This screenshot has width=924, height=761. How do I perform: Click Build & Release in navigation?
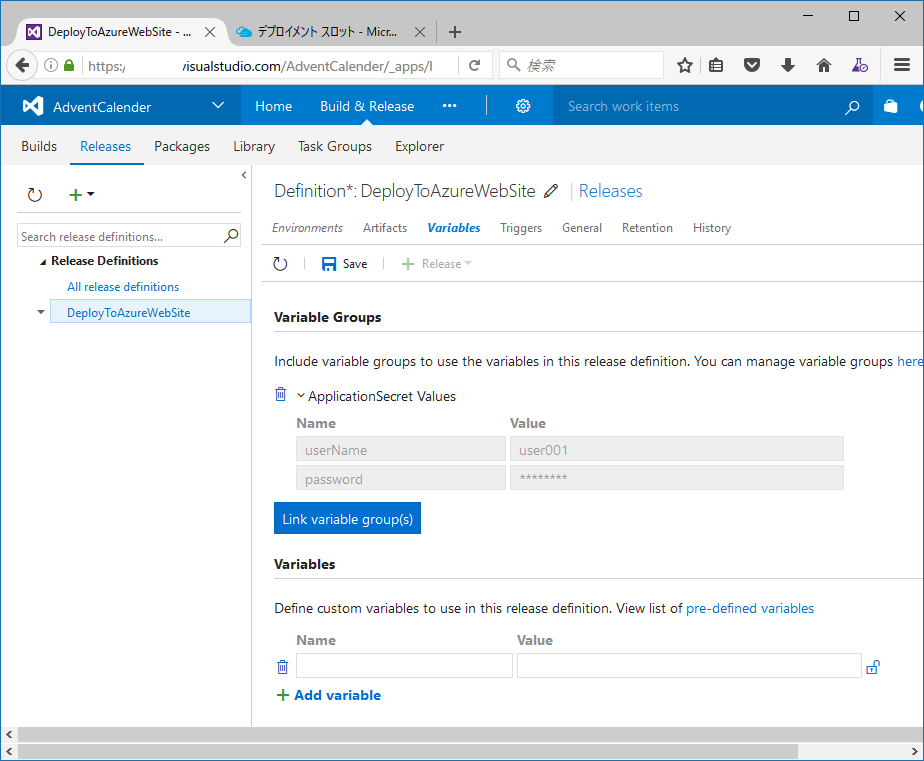[367, 106]
